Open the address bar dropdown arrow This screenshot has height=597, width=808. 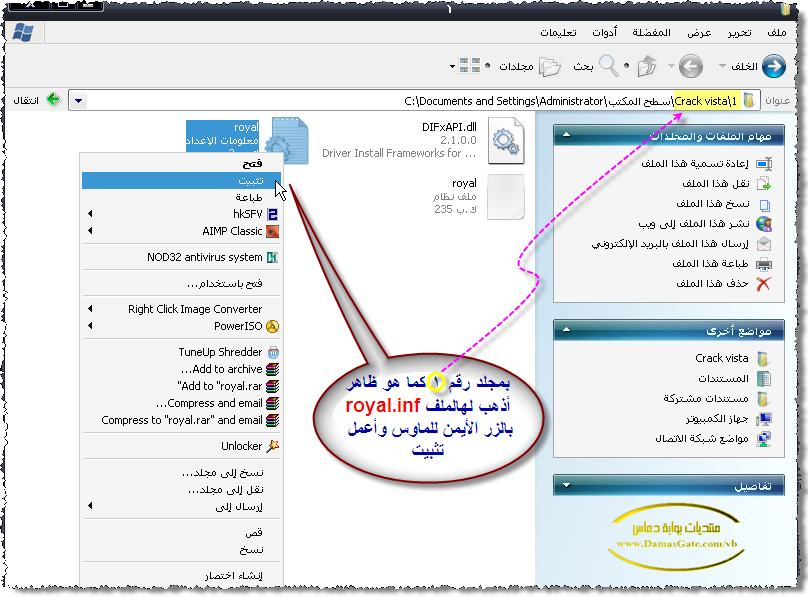[80, 101]
